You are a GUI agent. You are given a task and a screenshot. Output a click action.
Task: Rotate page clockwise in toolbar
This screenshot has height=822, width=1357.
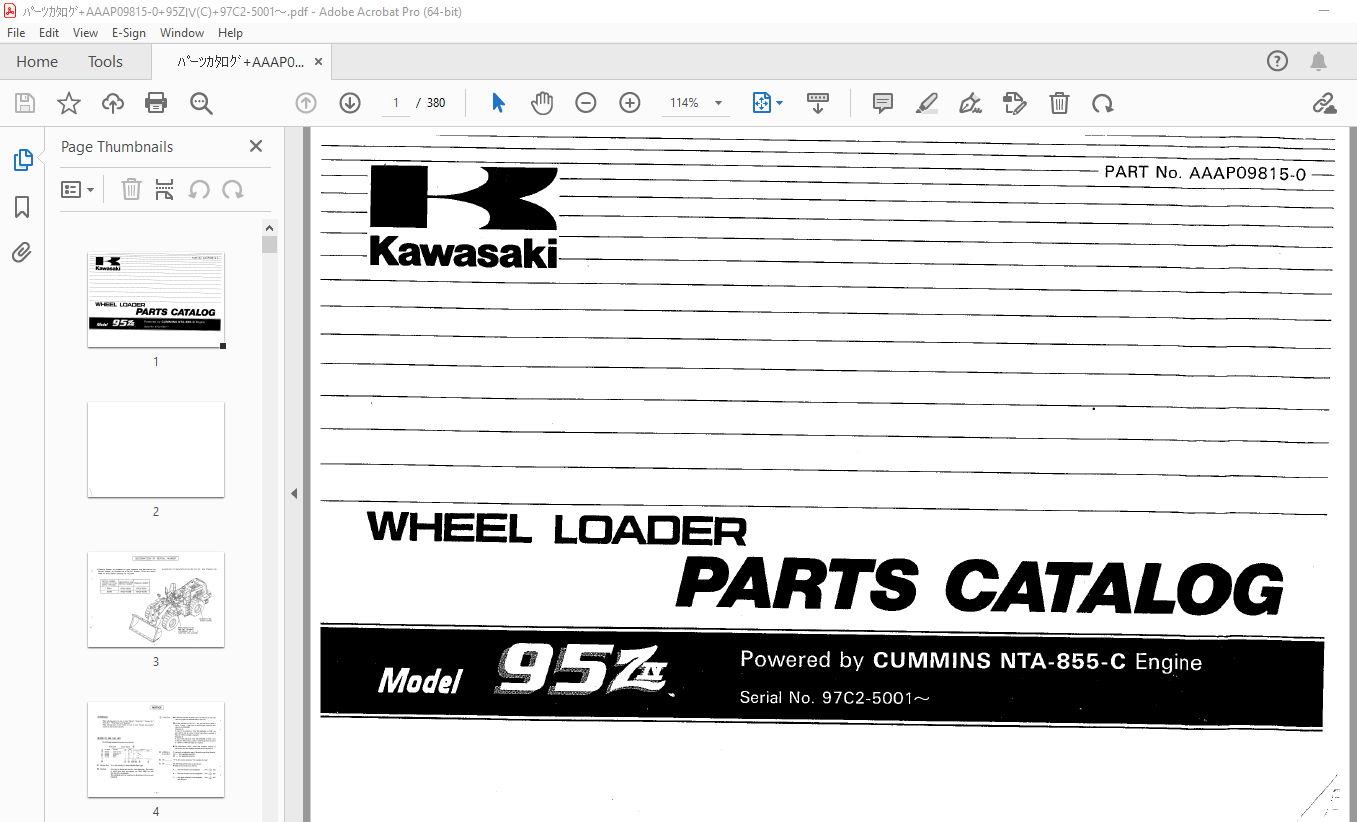click(x=1102, y=103)
